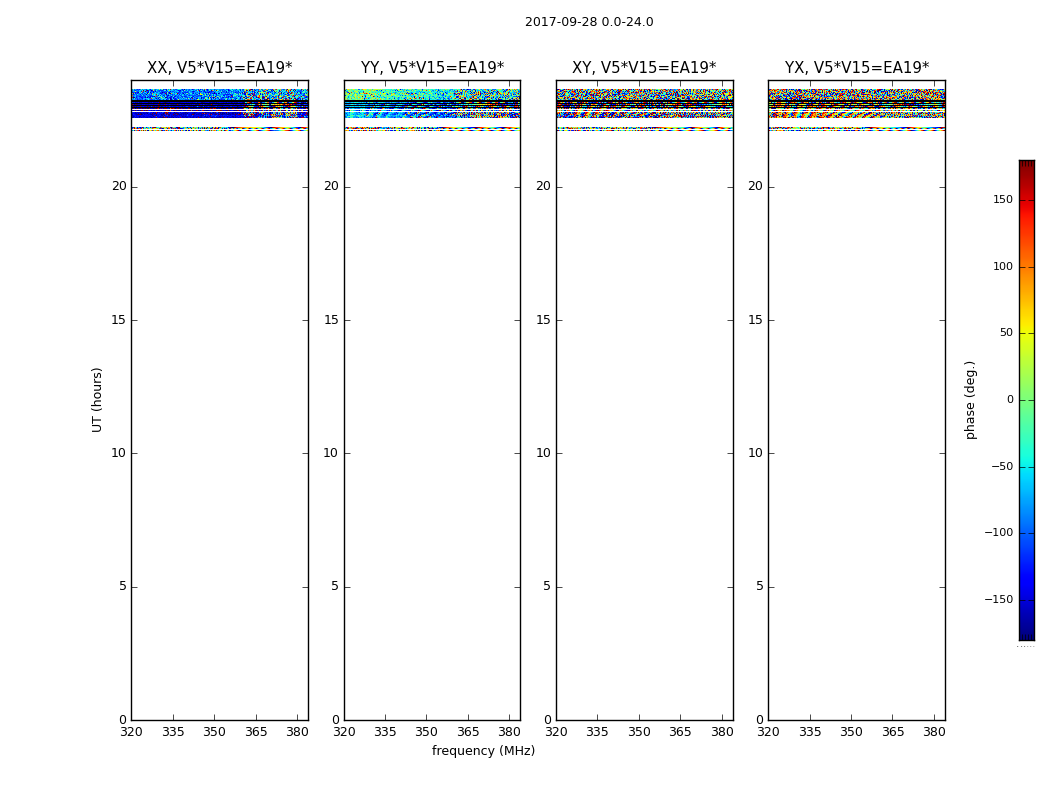This screenshot has height=800, width=1050.
Task: Click the 15 hour tick of YY plot
Action: click(x=331, y=320)
